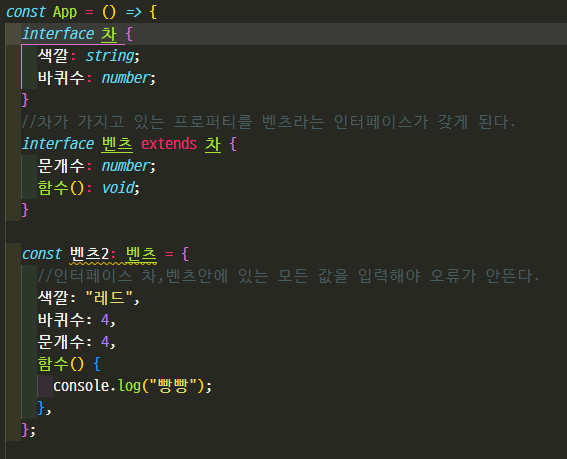Click the 함수() { method definition in the object

pos(69,364)
